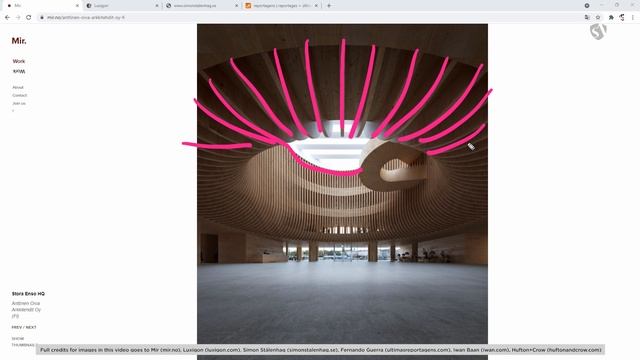The image size is (640, 360).
Task: Close the reportagens tab
Action: coord(316,6)
